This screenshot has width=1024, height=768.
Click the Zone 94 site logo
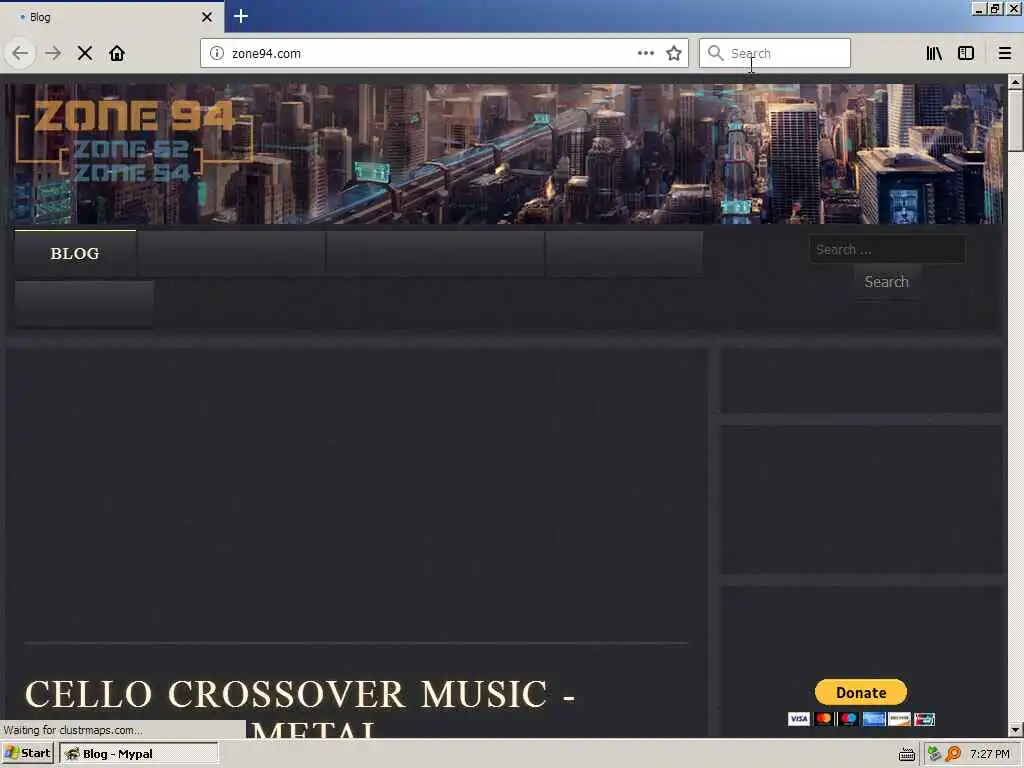click(134, 140)
